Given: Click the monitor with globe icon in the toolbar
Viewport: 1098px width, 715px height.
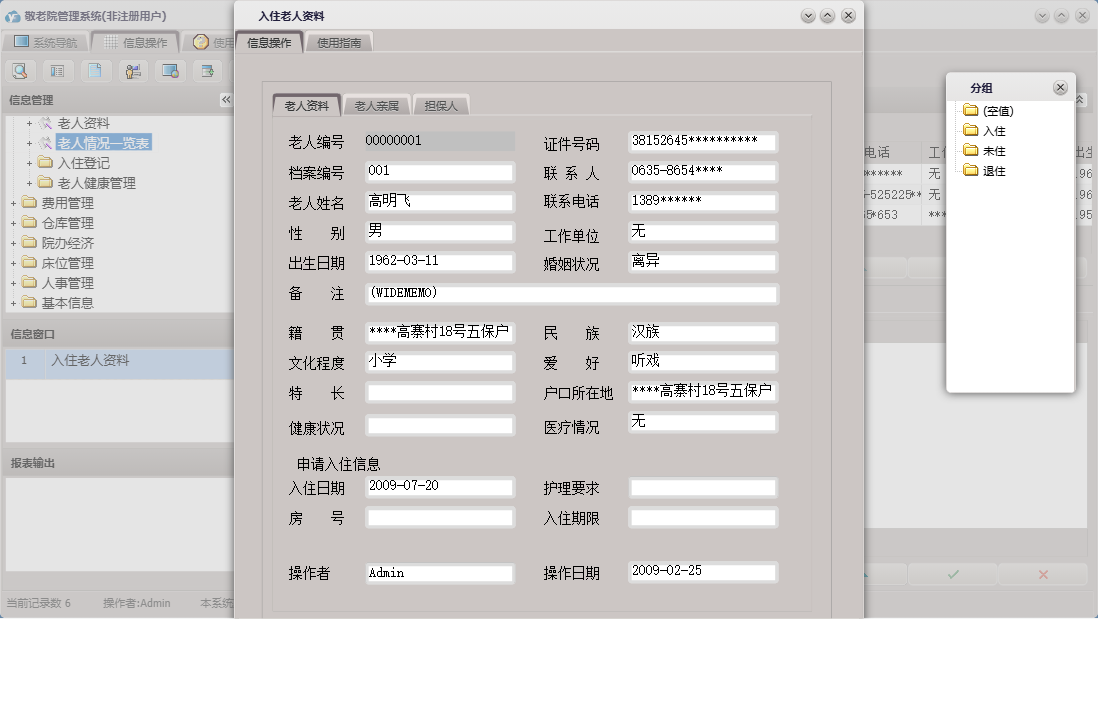Looking at the screenshot, I should [170, 71].
